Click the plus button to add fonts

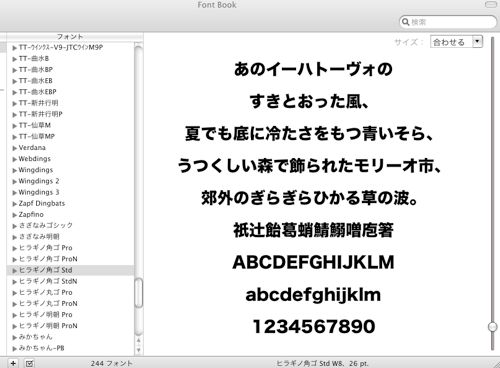pos(13,363)
